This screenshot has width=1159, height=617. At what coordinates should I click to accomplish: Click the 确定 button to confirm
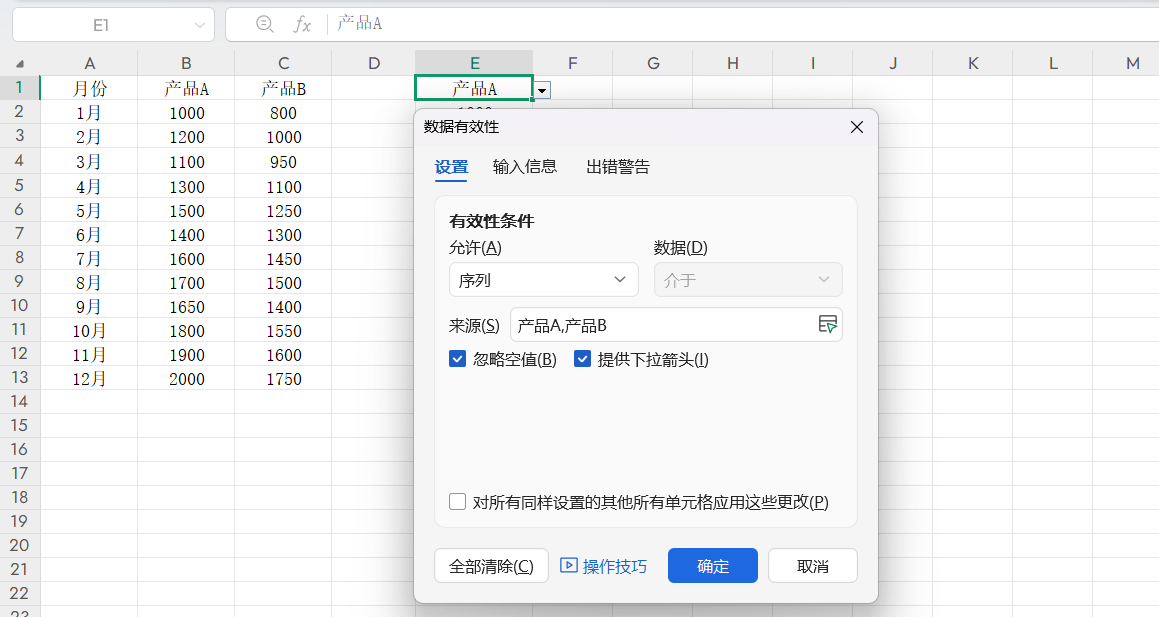[712, 565]
